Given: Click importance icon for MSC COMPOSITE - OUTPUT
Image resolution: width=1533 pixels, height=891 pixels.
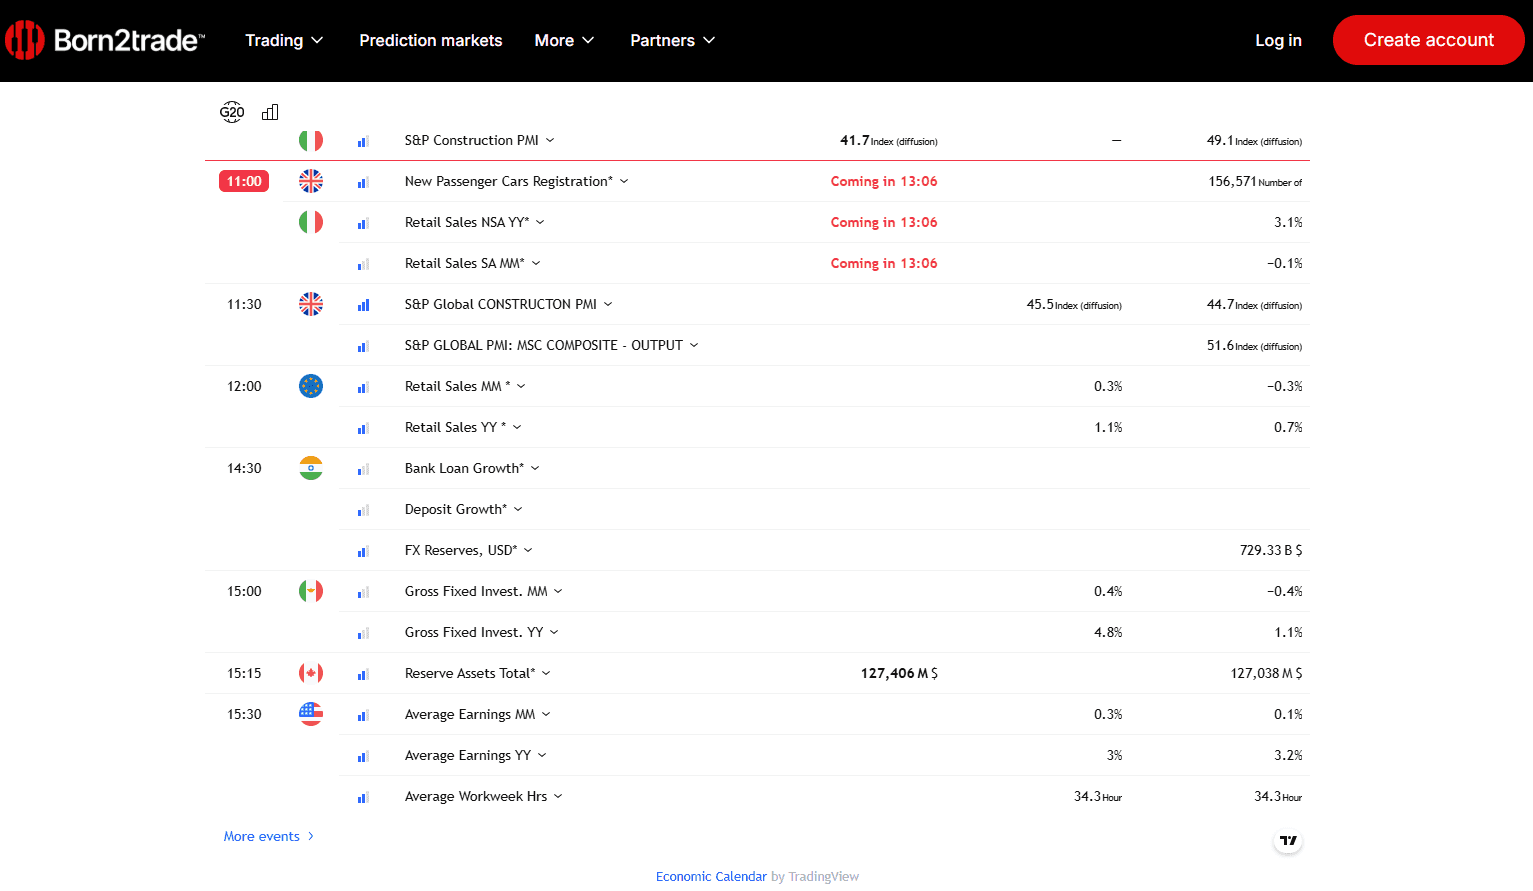Looking at the screenshot, I should [363, 347].
